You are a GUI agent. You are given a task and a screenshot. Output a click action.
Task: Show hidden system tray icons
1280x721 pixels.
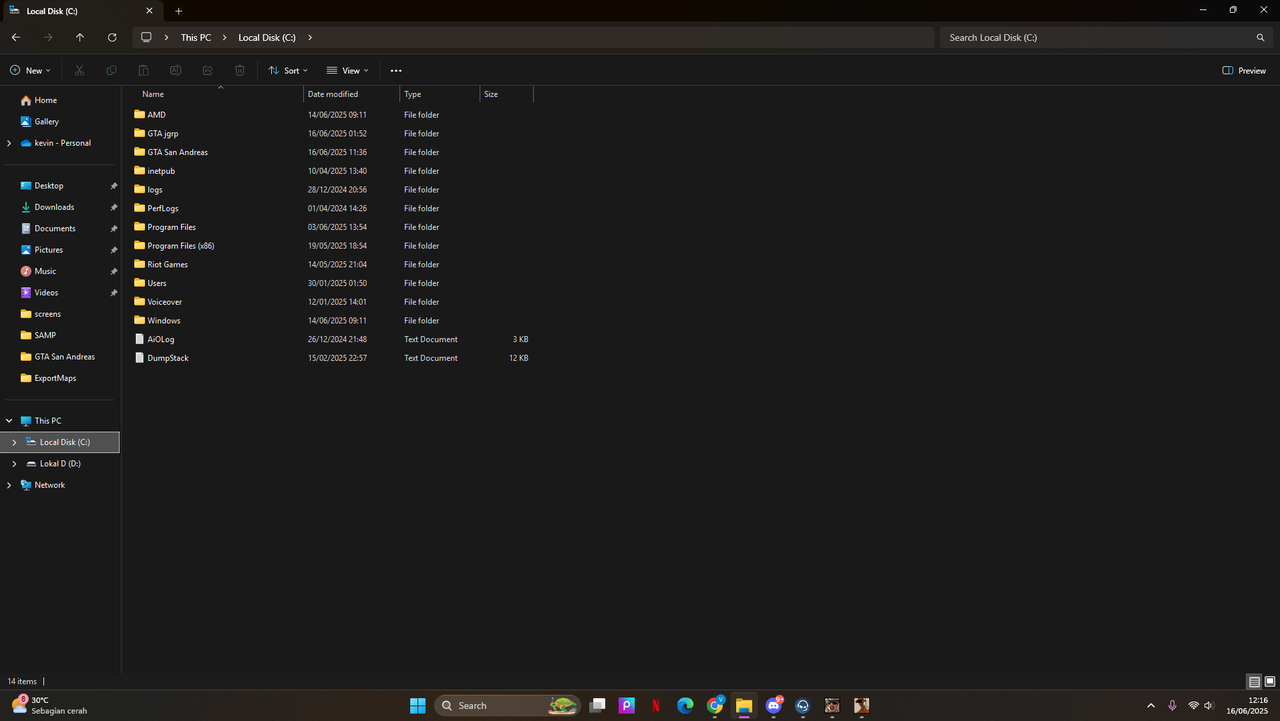pos(1150,706)
